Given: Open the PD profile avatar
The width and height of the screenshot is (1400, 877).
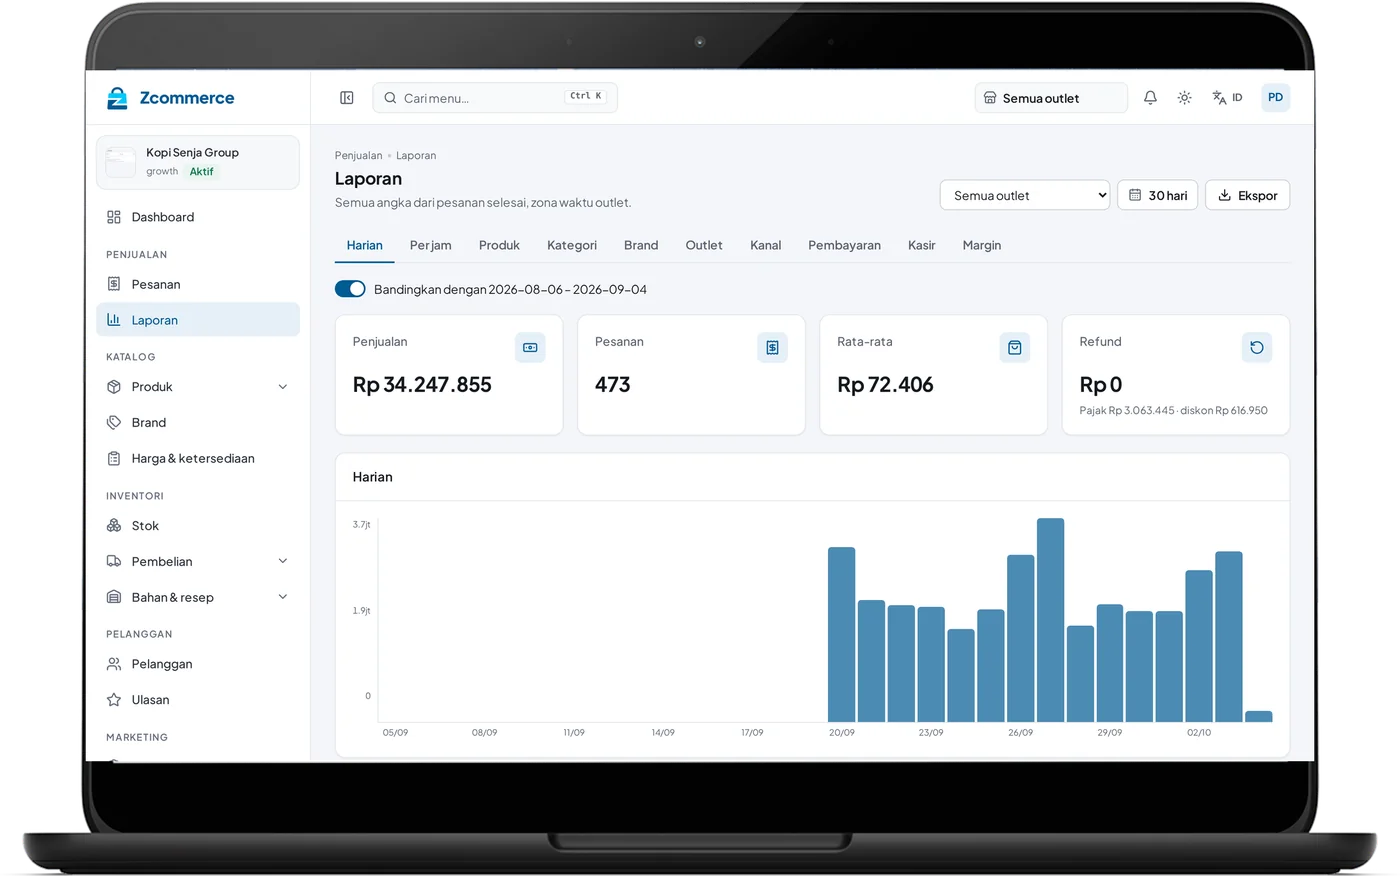Looking at the screenshot, I should coord(1275,98).
